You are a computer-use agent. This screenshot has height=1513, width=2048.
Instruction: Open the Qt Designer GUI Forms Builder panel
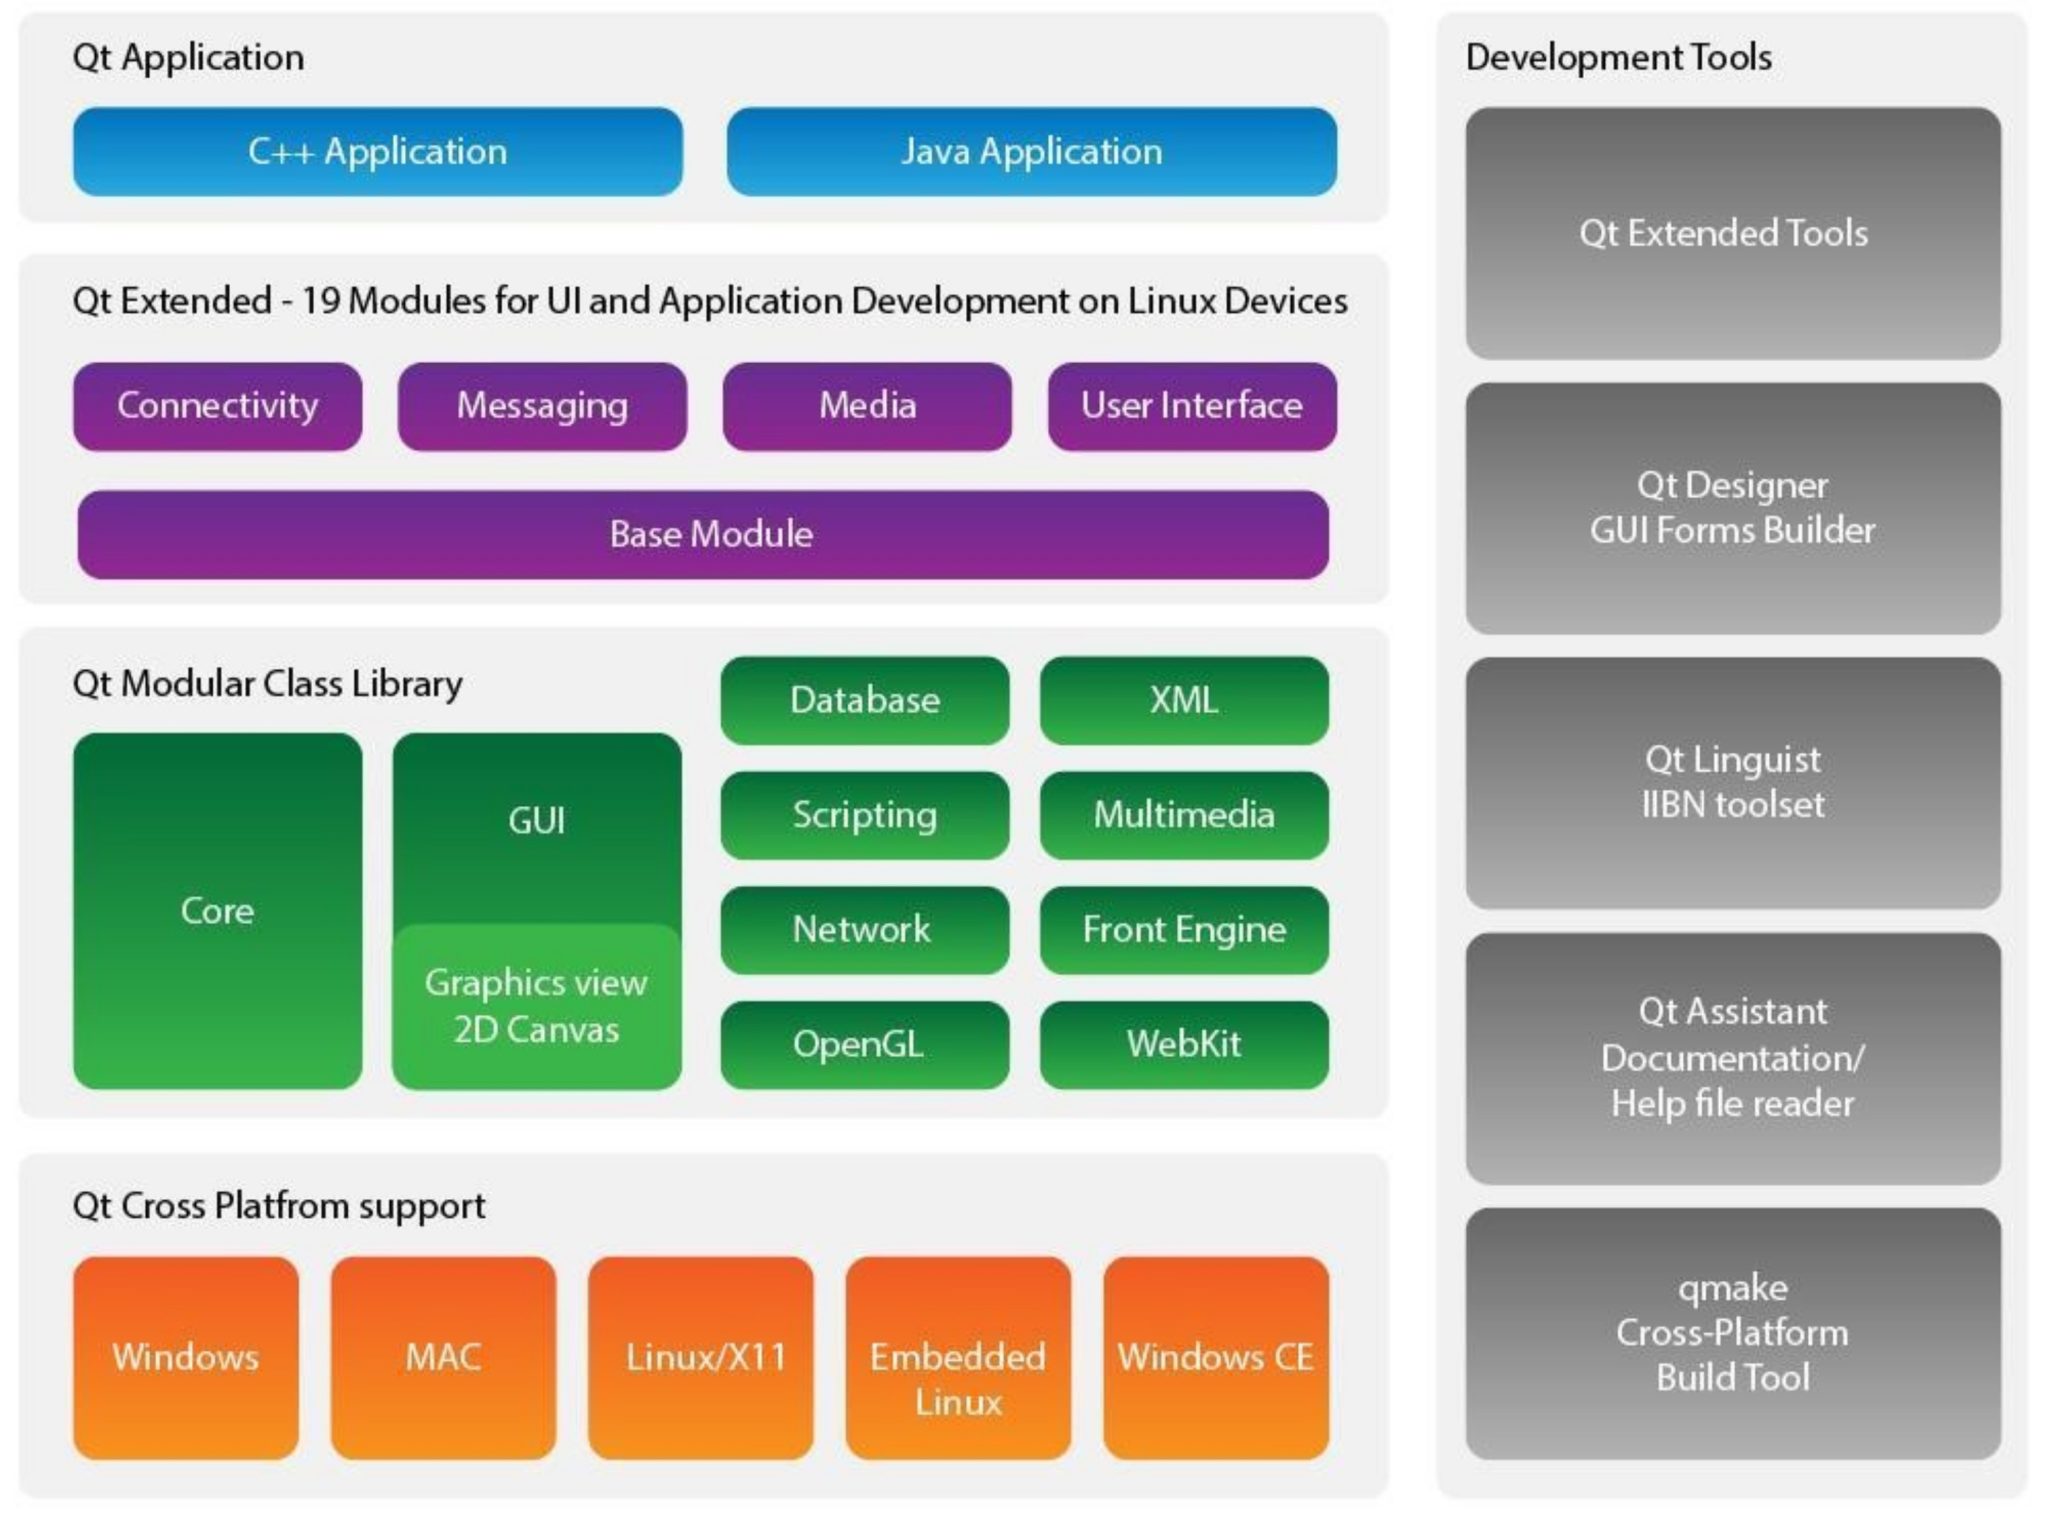1732,508
